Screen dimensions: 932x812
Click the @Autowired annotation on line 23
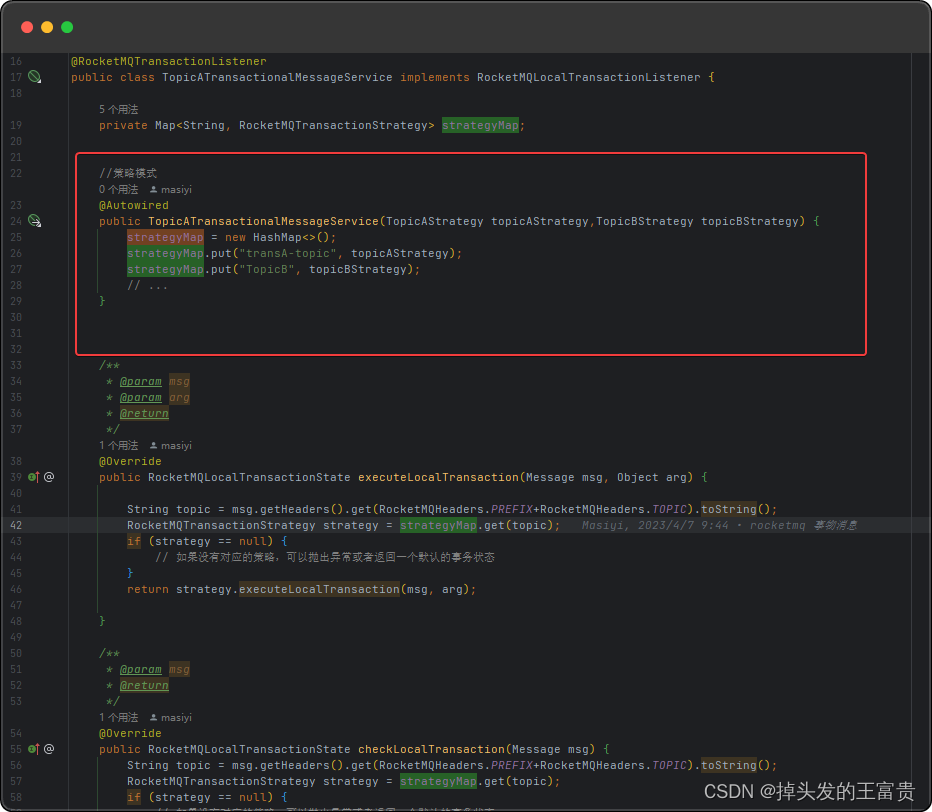(x=134, y=205)
